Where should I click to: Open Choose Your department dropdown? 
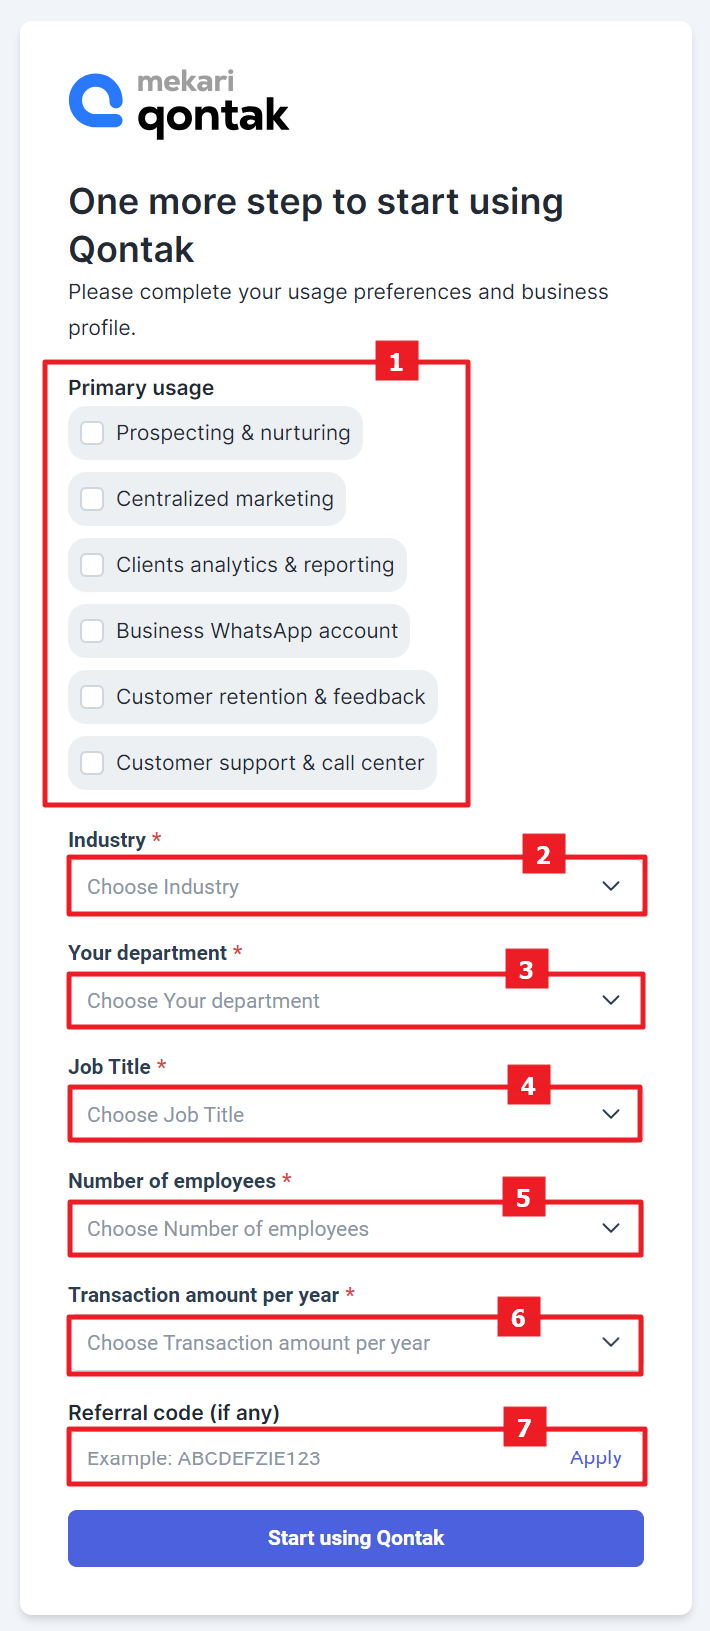tap(356, 1000)
